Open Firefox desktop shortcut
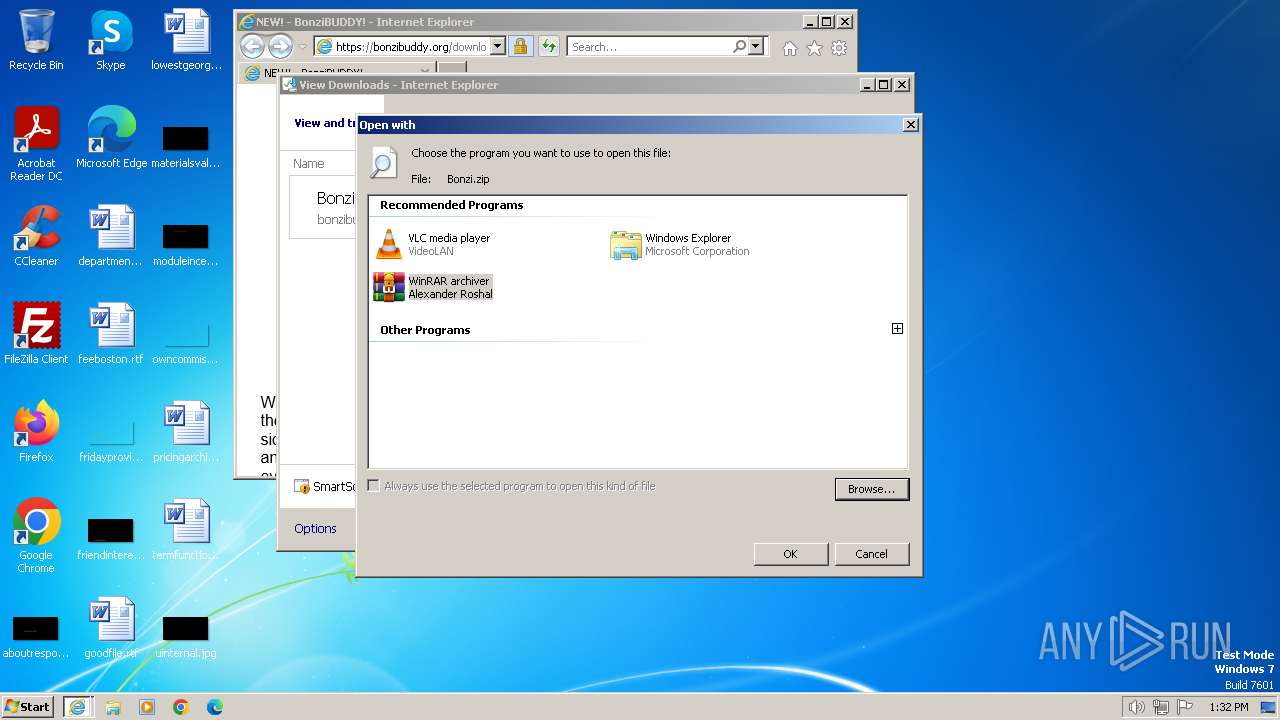Screen dimensions: 1280x720 coord(36,432)
